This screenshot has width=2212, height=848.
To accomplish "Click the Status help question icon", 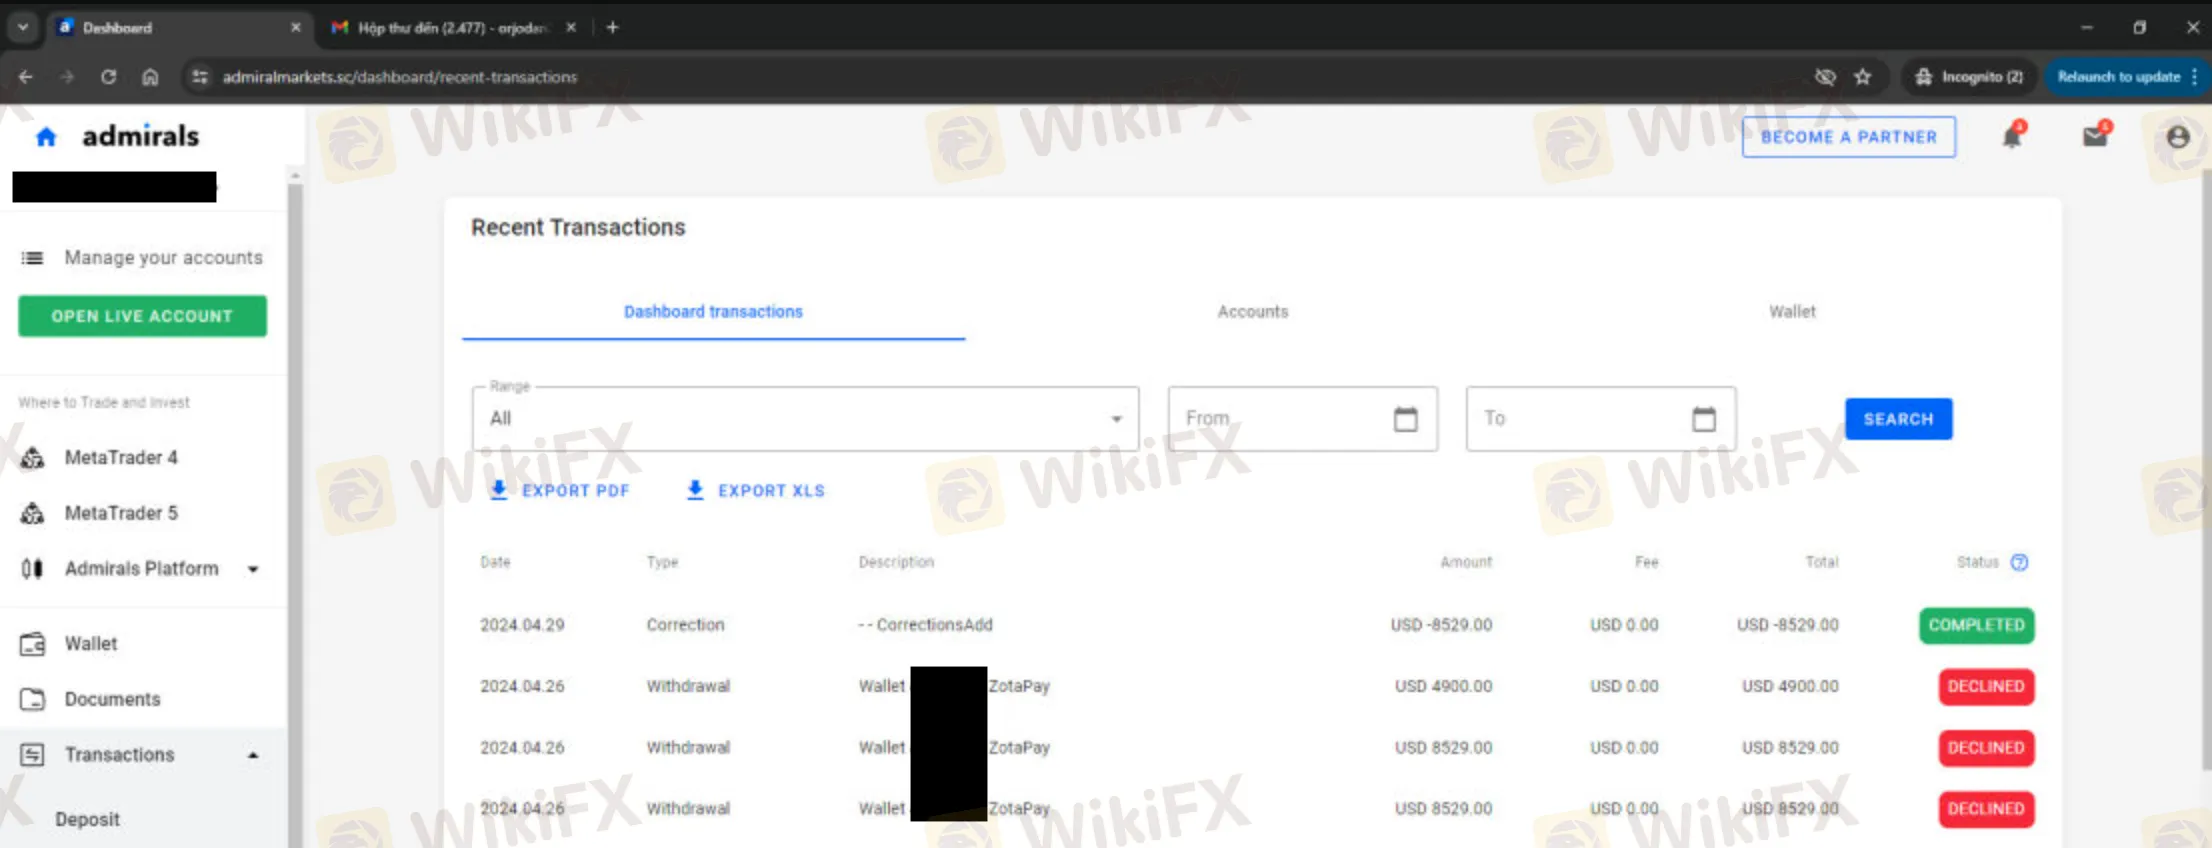I will pos(2019,562).
